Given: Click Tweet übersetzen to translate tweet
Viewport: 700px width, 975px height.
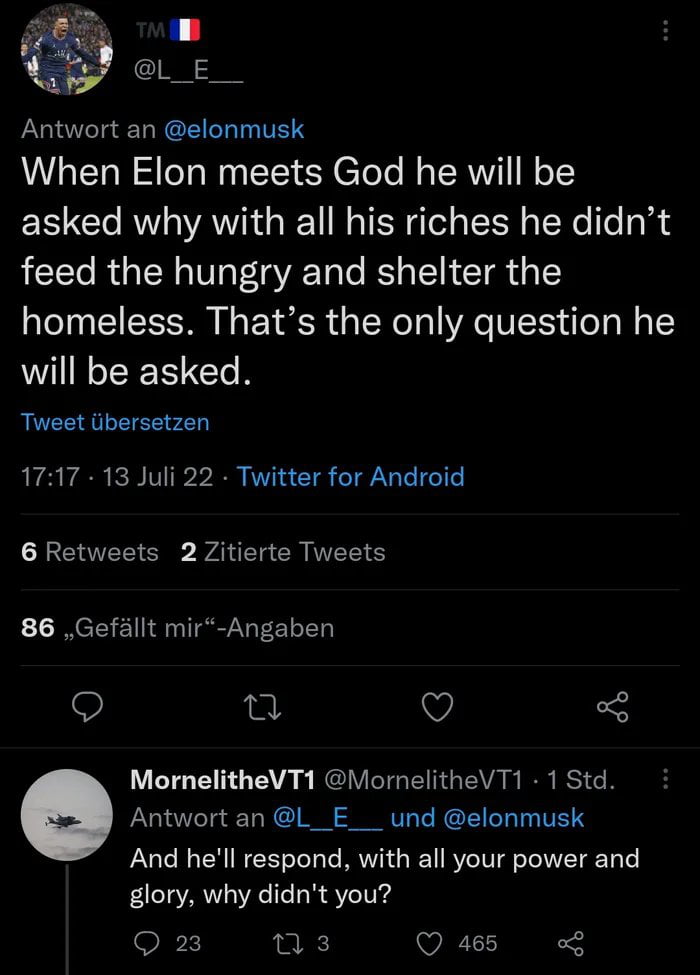Looking at the screenshot, I should (115, 422).
